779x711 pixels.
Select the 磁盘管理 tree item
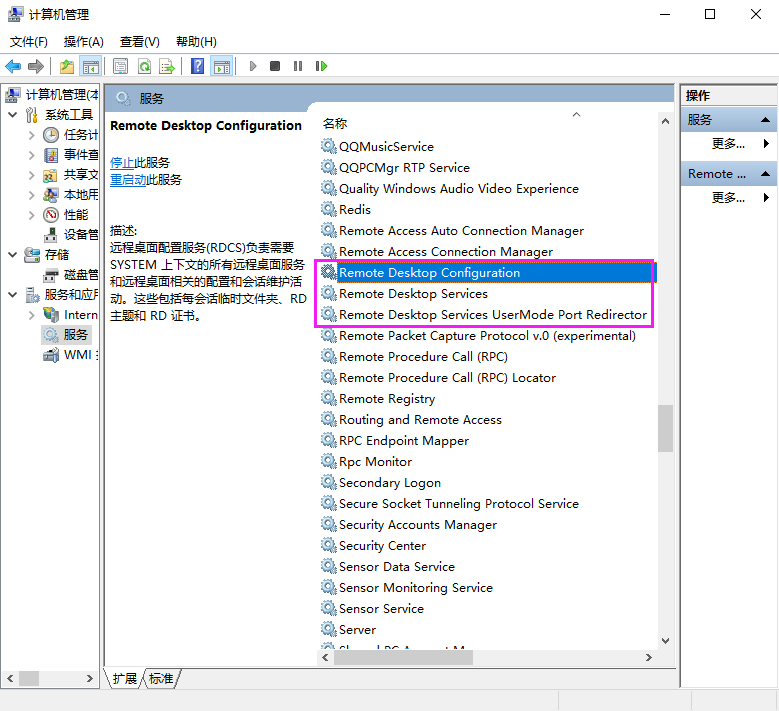[x=71, y=275]
